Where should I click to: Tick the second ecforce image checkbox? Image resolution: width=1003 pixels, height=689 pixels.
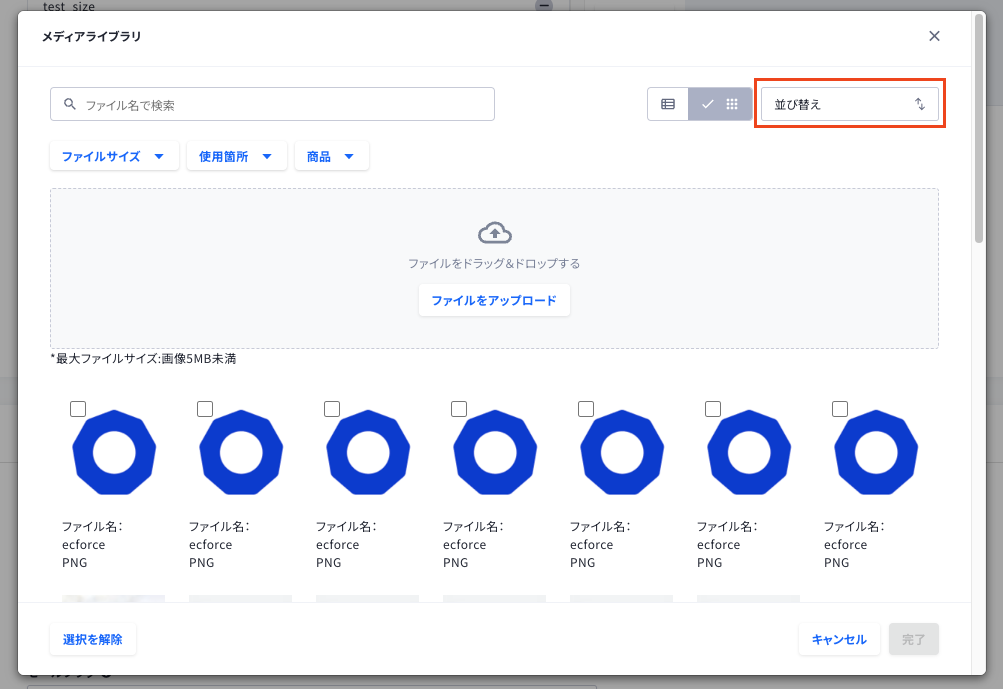point(205,409)
